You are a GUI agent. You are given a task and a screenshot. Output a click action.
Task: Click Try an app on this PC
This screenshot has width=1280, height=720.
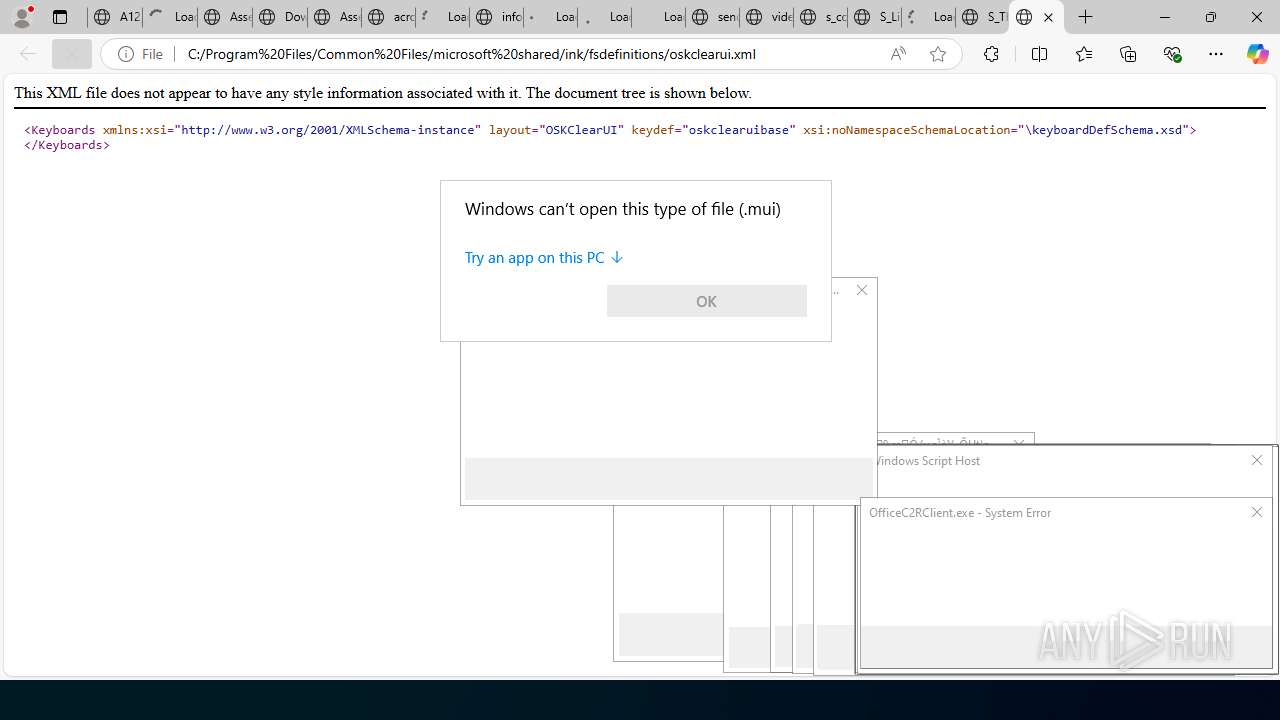544,258
